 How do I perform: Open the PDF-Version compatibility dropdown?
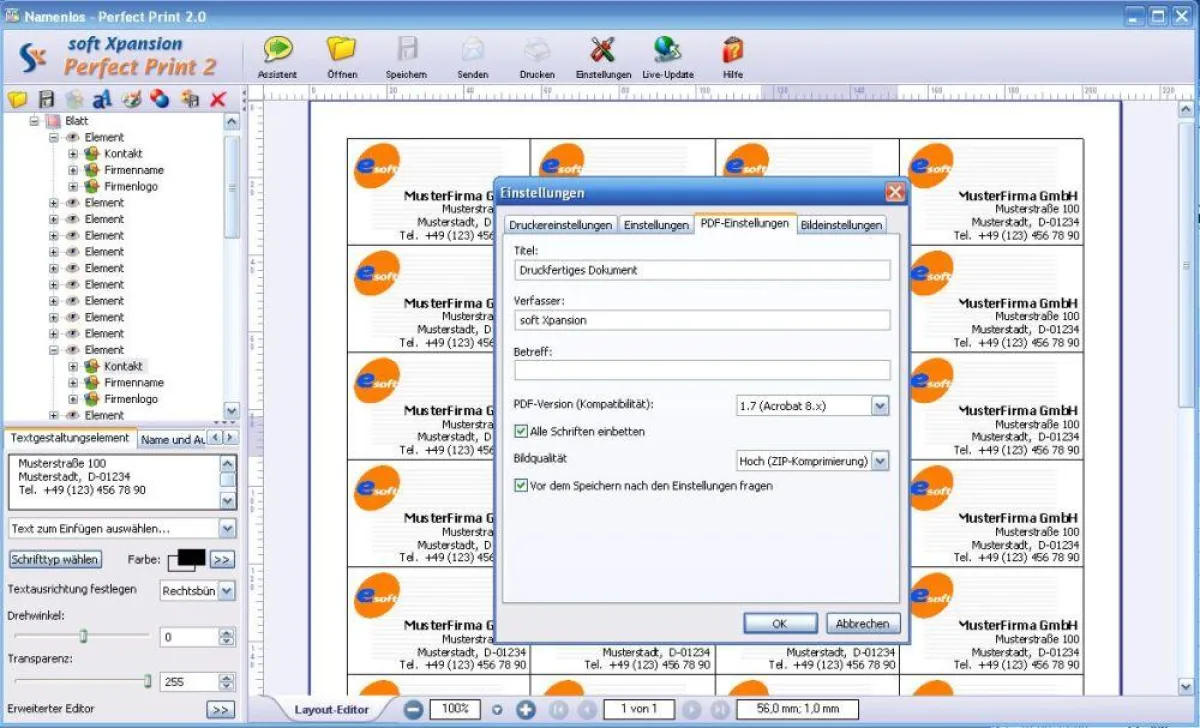(879, 405)
